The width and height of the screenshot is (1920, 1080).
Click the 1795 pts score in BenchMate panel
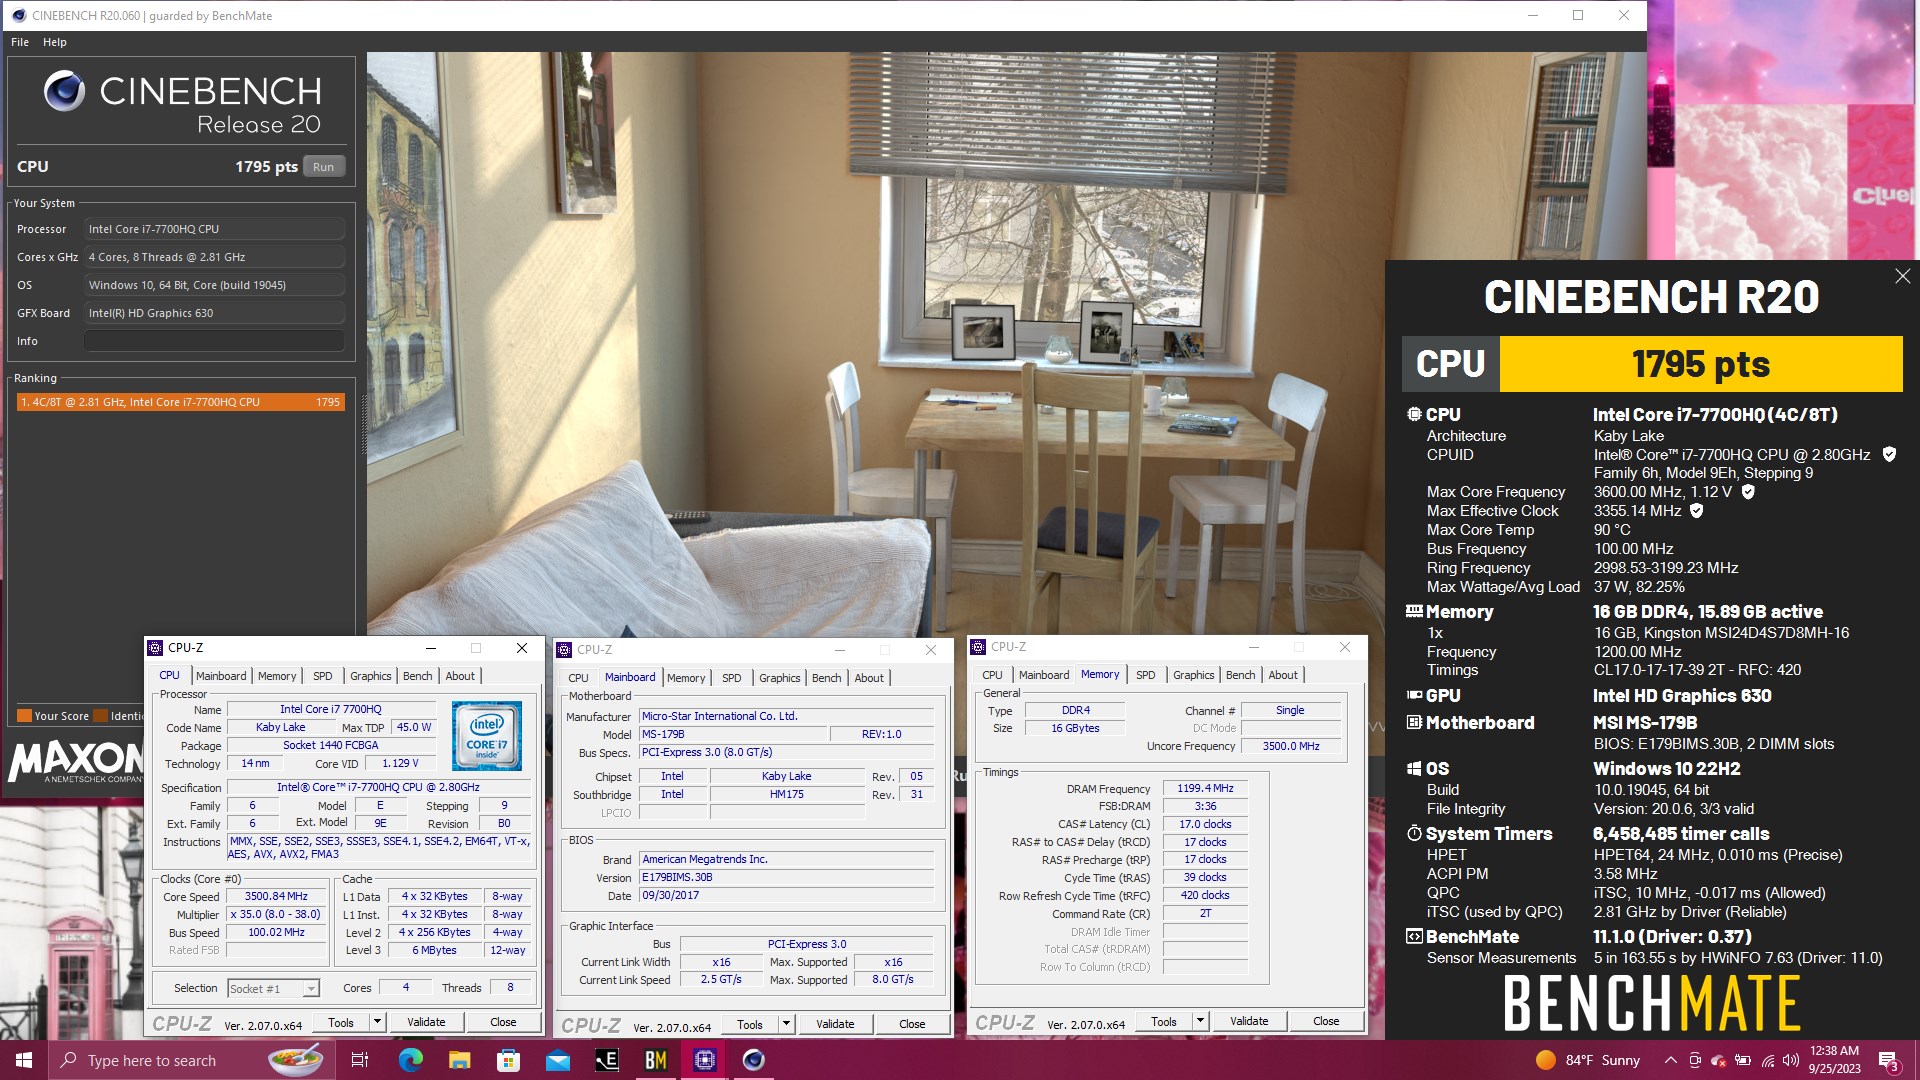(1700, 364)
